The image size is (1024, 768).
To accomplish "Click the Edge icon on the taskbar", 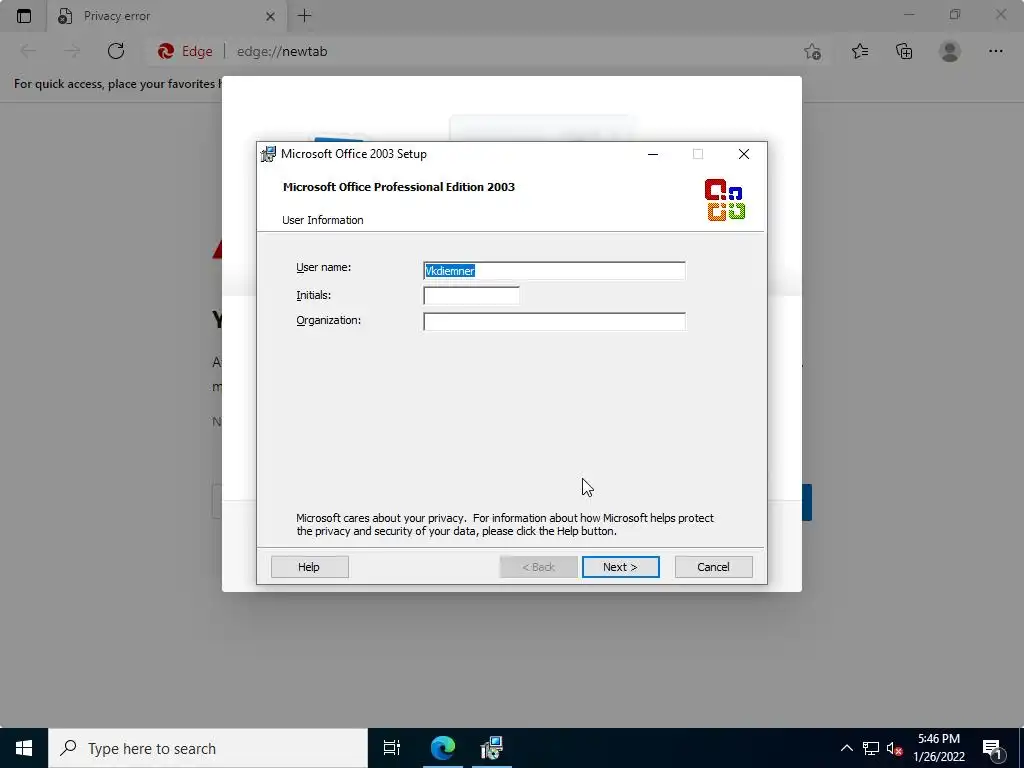I will (443, 748).
